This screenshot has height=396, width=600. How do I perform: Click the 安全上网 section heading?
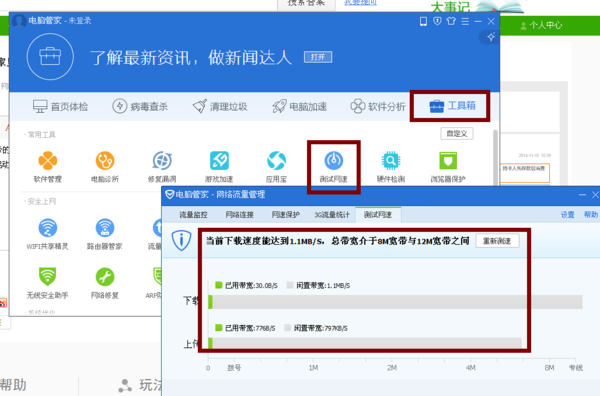click(x=41, y=202)
